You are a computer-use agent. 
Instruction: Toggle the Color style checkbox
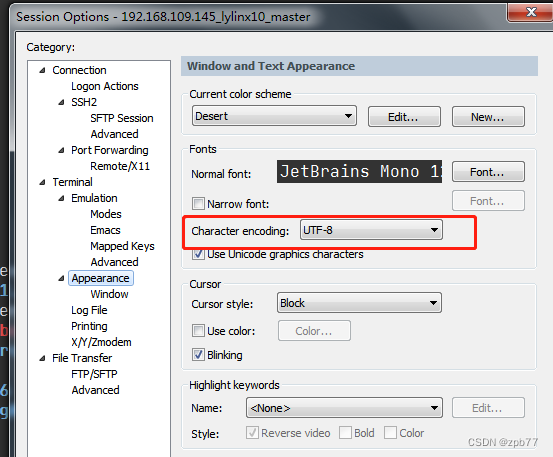[390, 432]
